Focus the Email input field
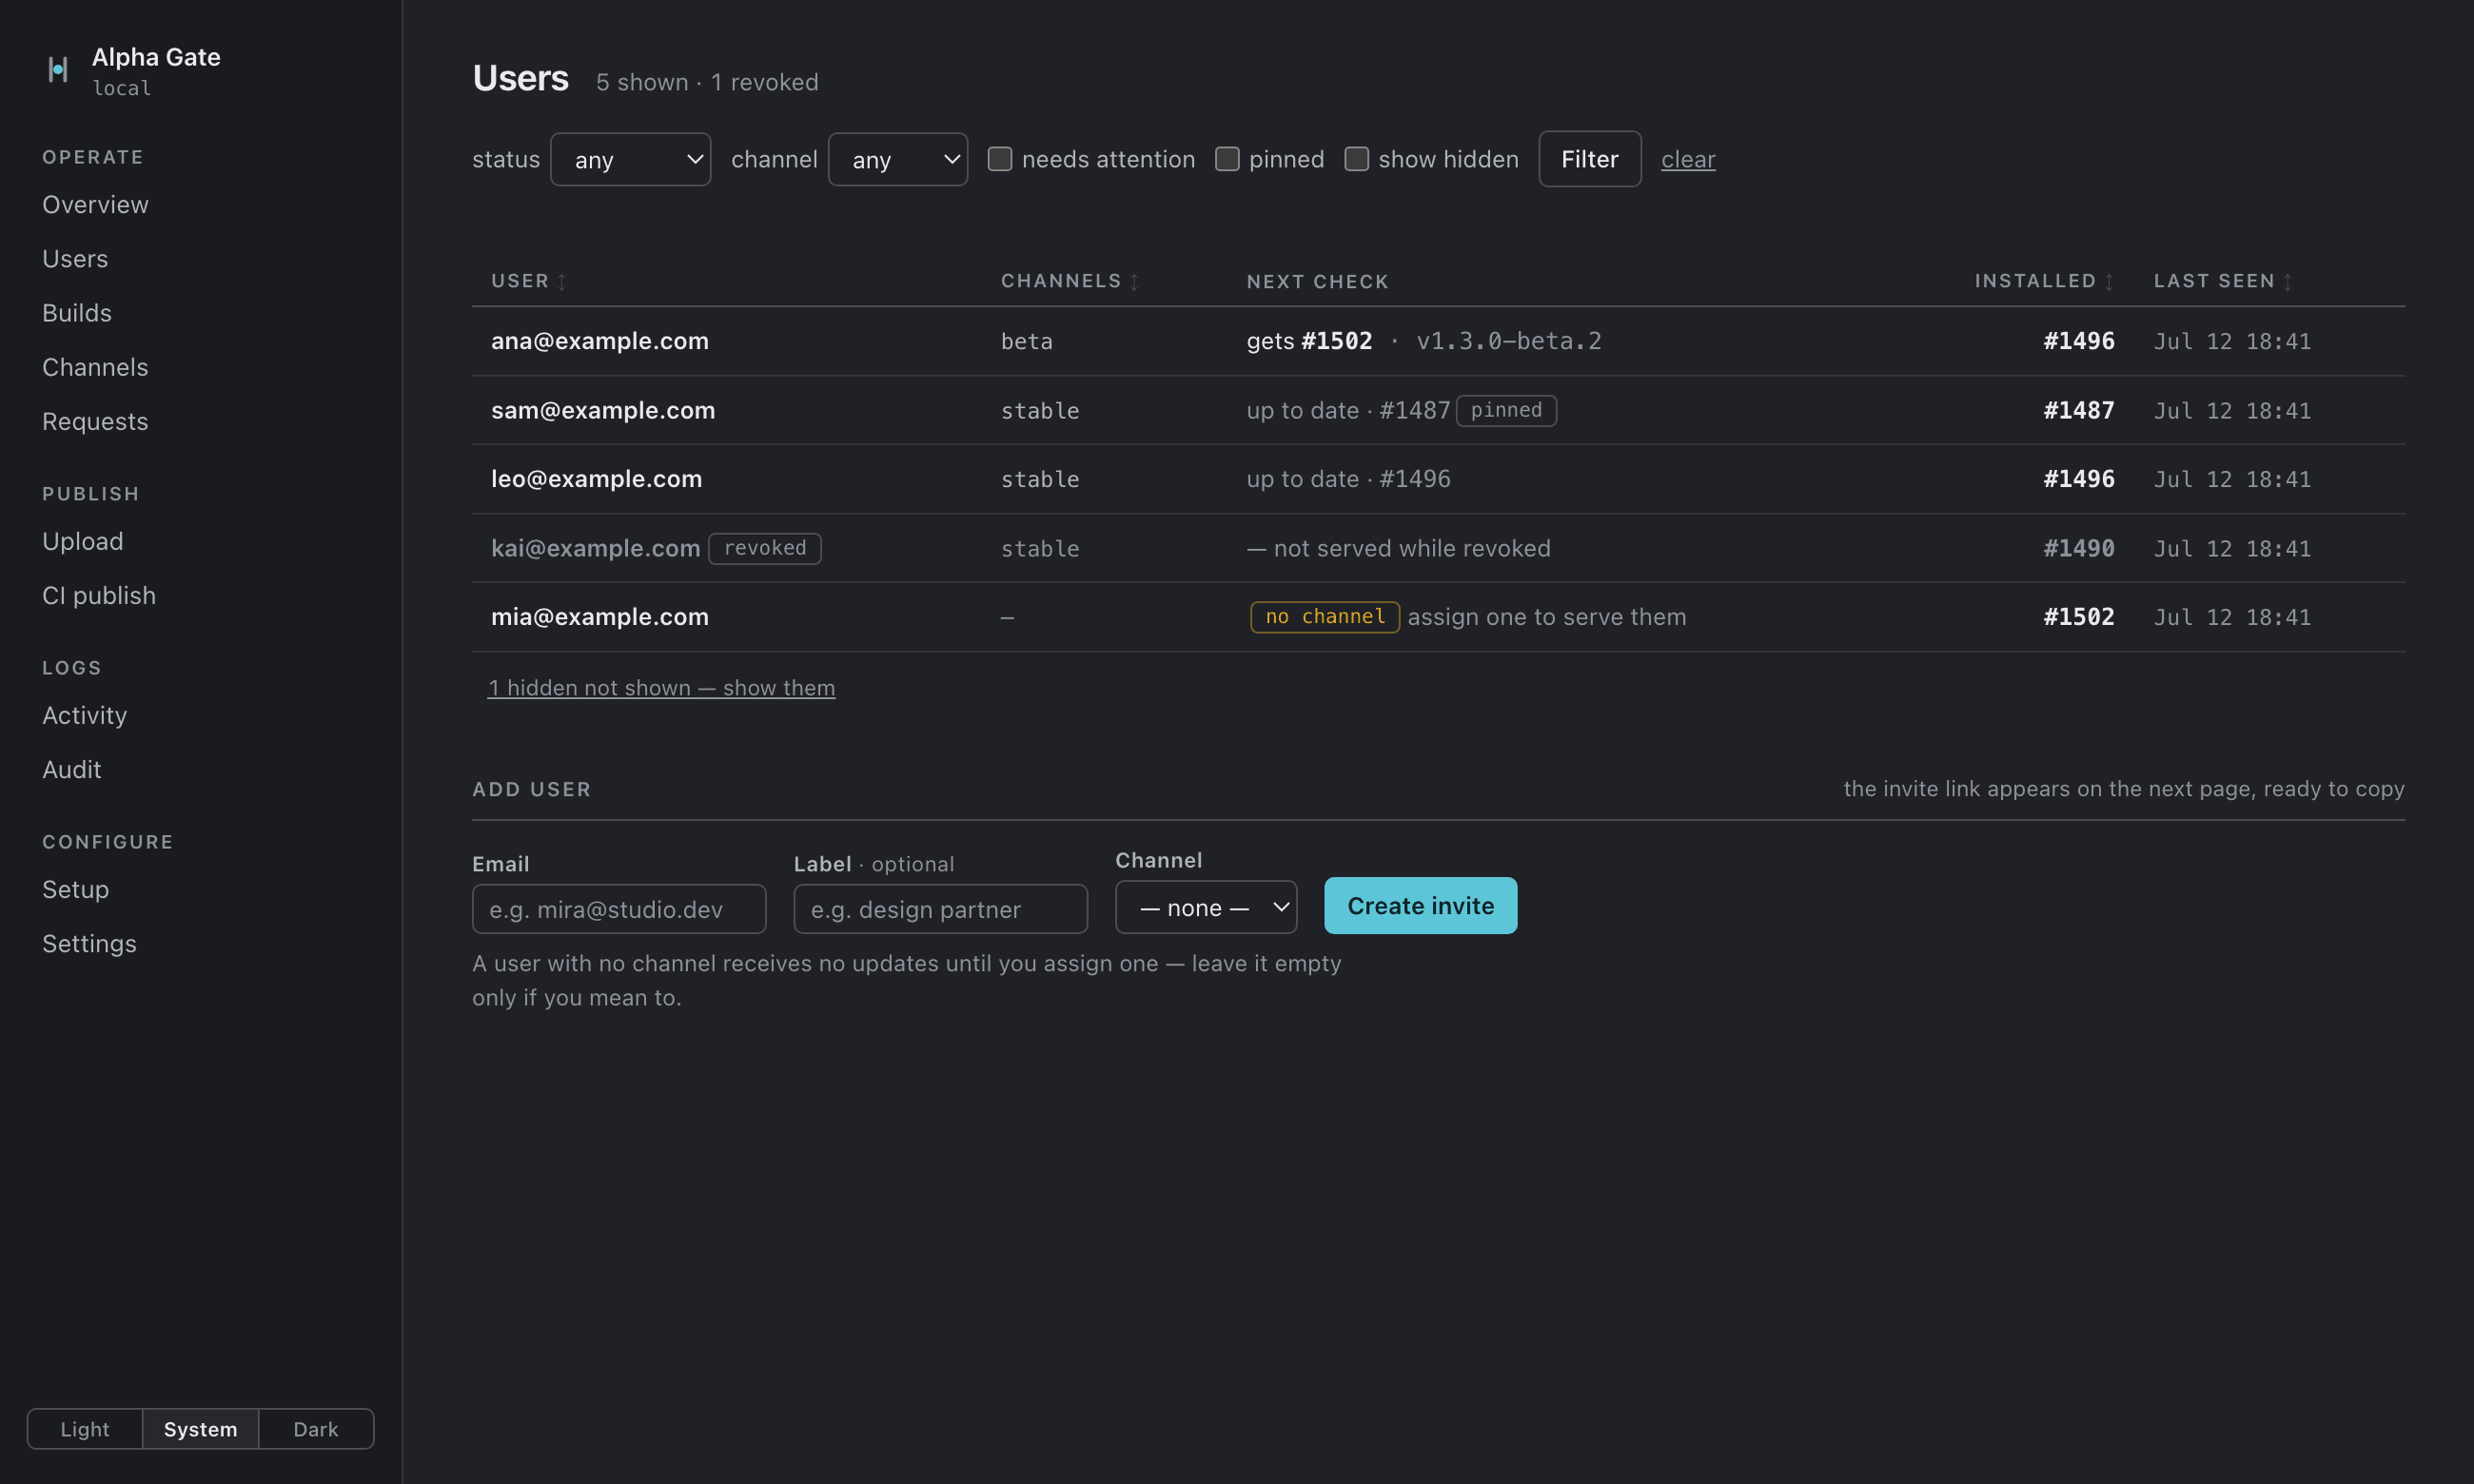2474x1484 pixels. point(619,909)
